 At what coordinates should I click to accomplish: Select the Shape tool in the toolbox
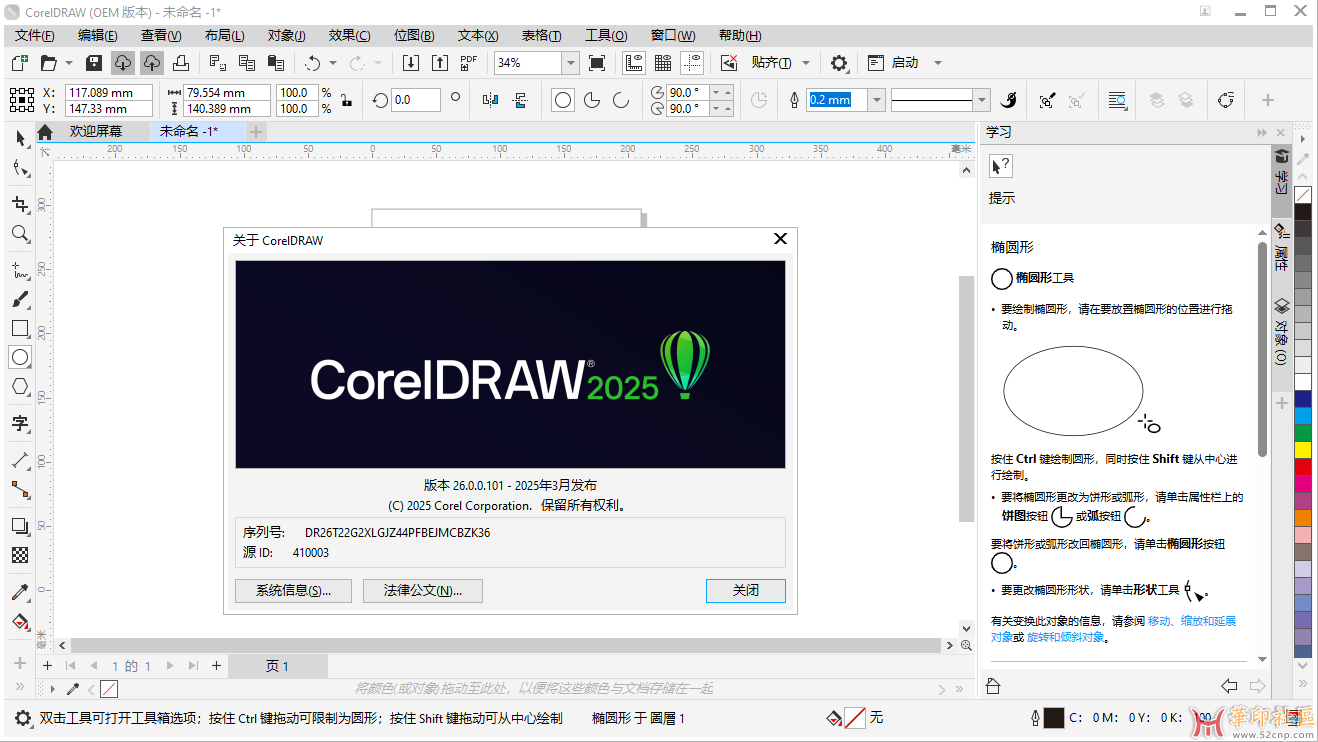(x=20, y=169)
